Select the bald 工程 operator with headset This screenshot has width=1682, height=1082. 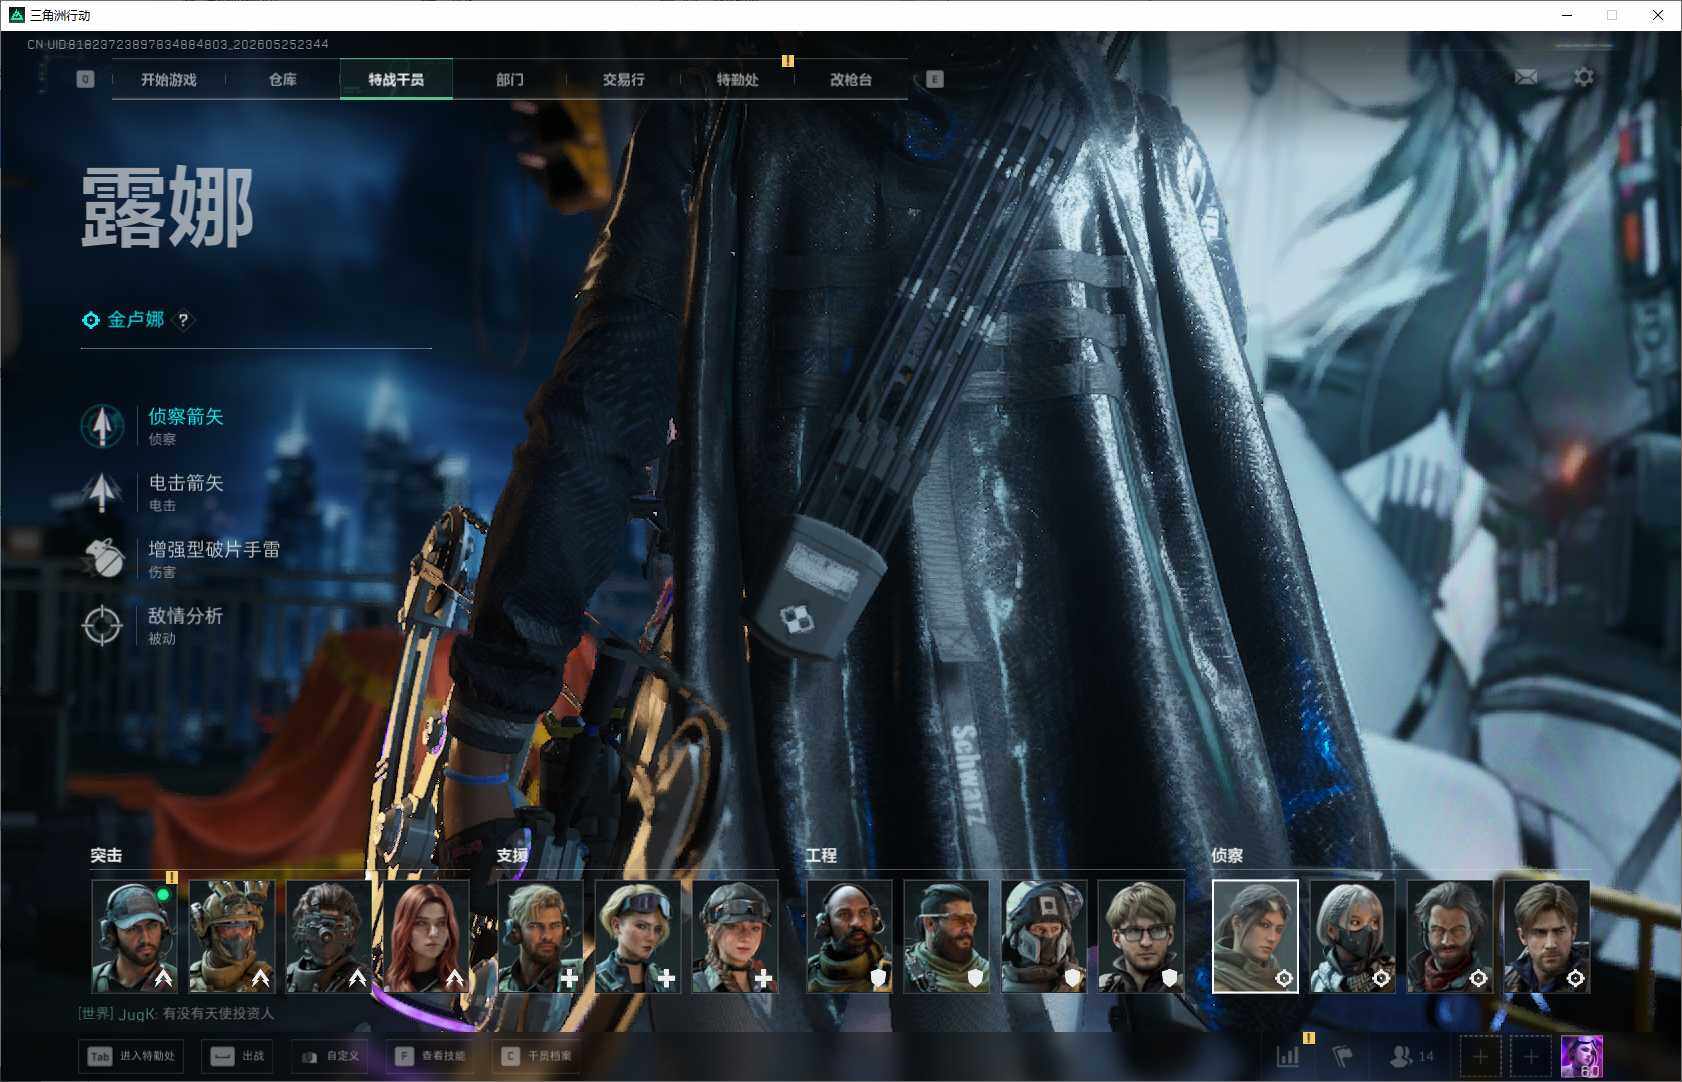849,936
